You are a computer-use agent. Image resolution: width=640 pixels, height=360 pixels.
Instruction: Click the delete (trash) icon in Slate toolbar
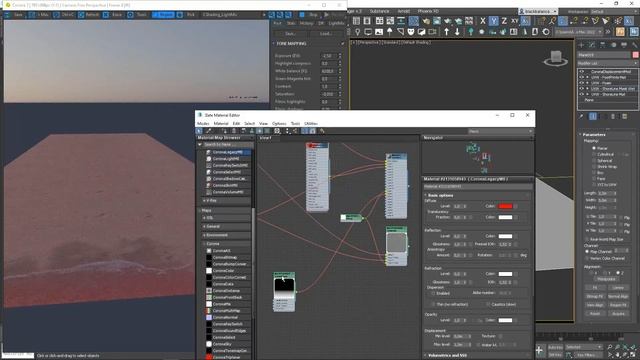(234, 131)
